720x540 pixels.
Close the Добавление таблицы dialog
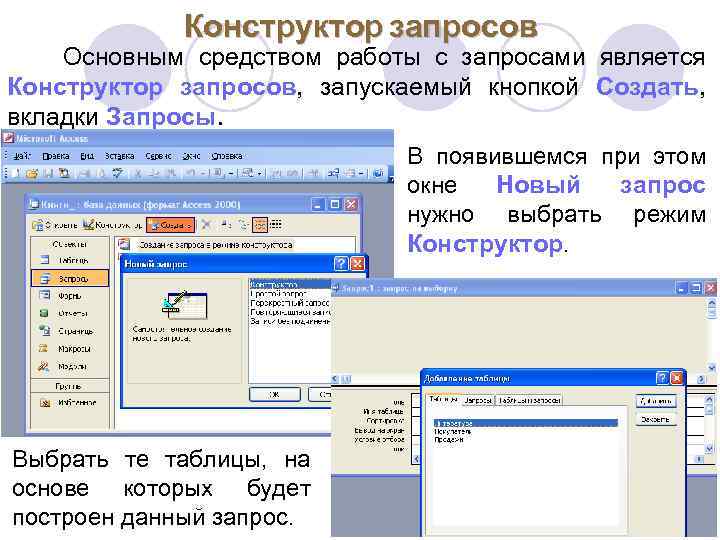676,378
